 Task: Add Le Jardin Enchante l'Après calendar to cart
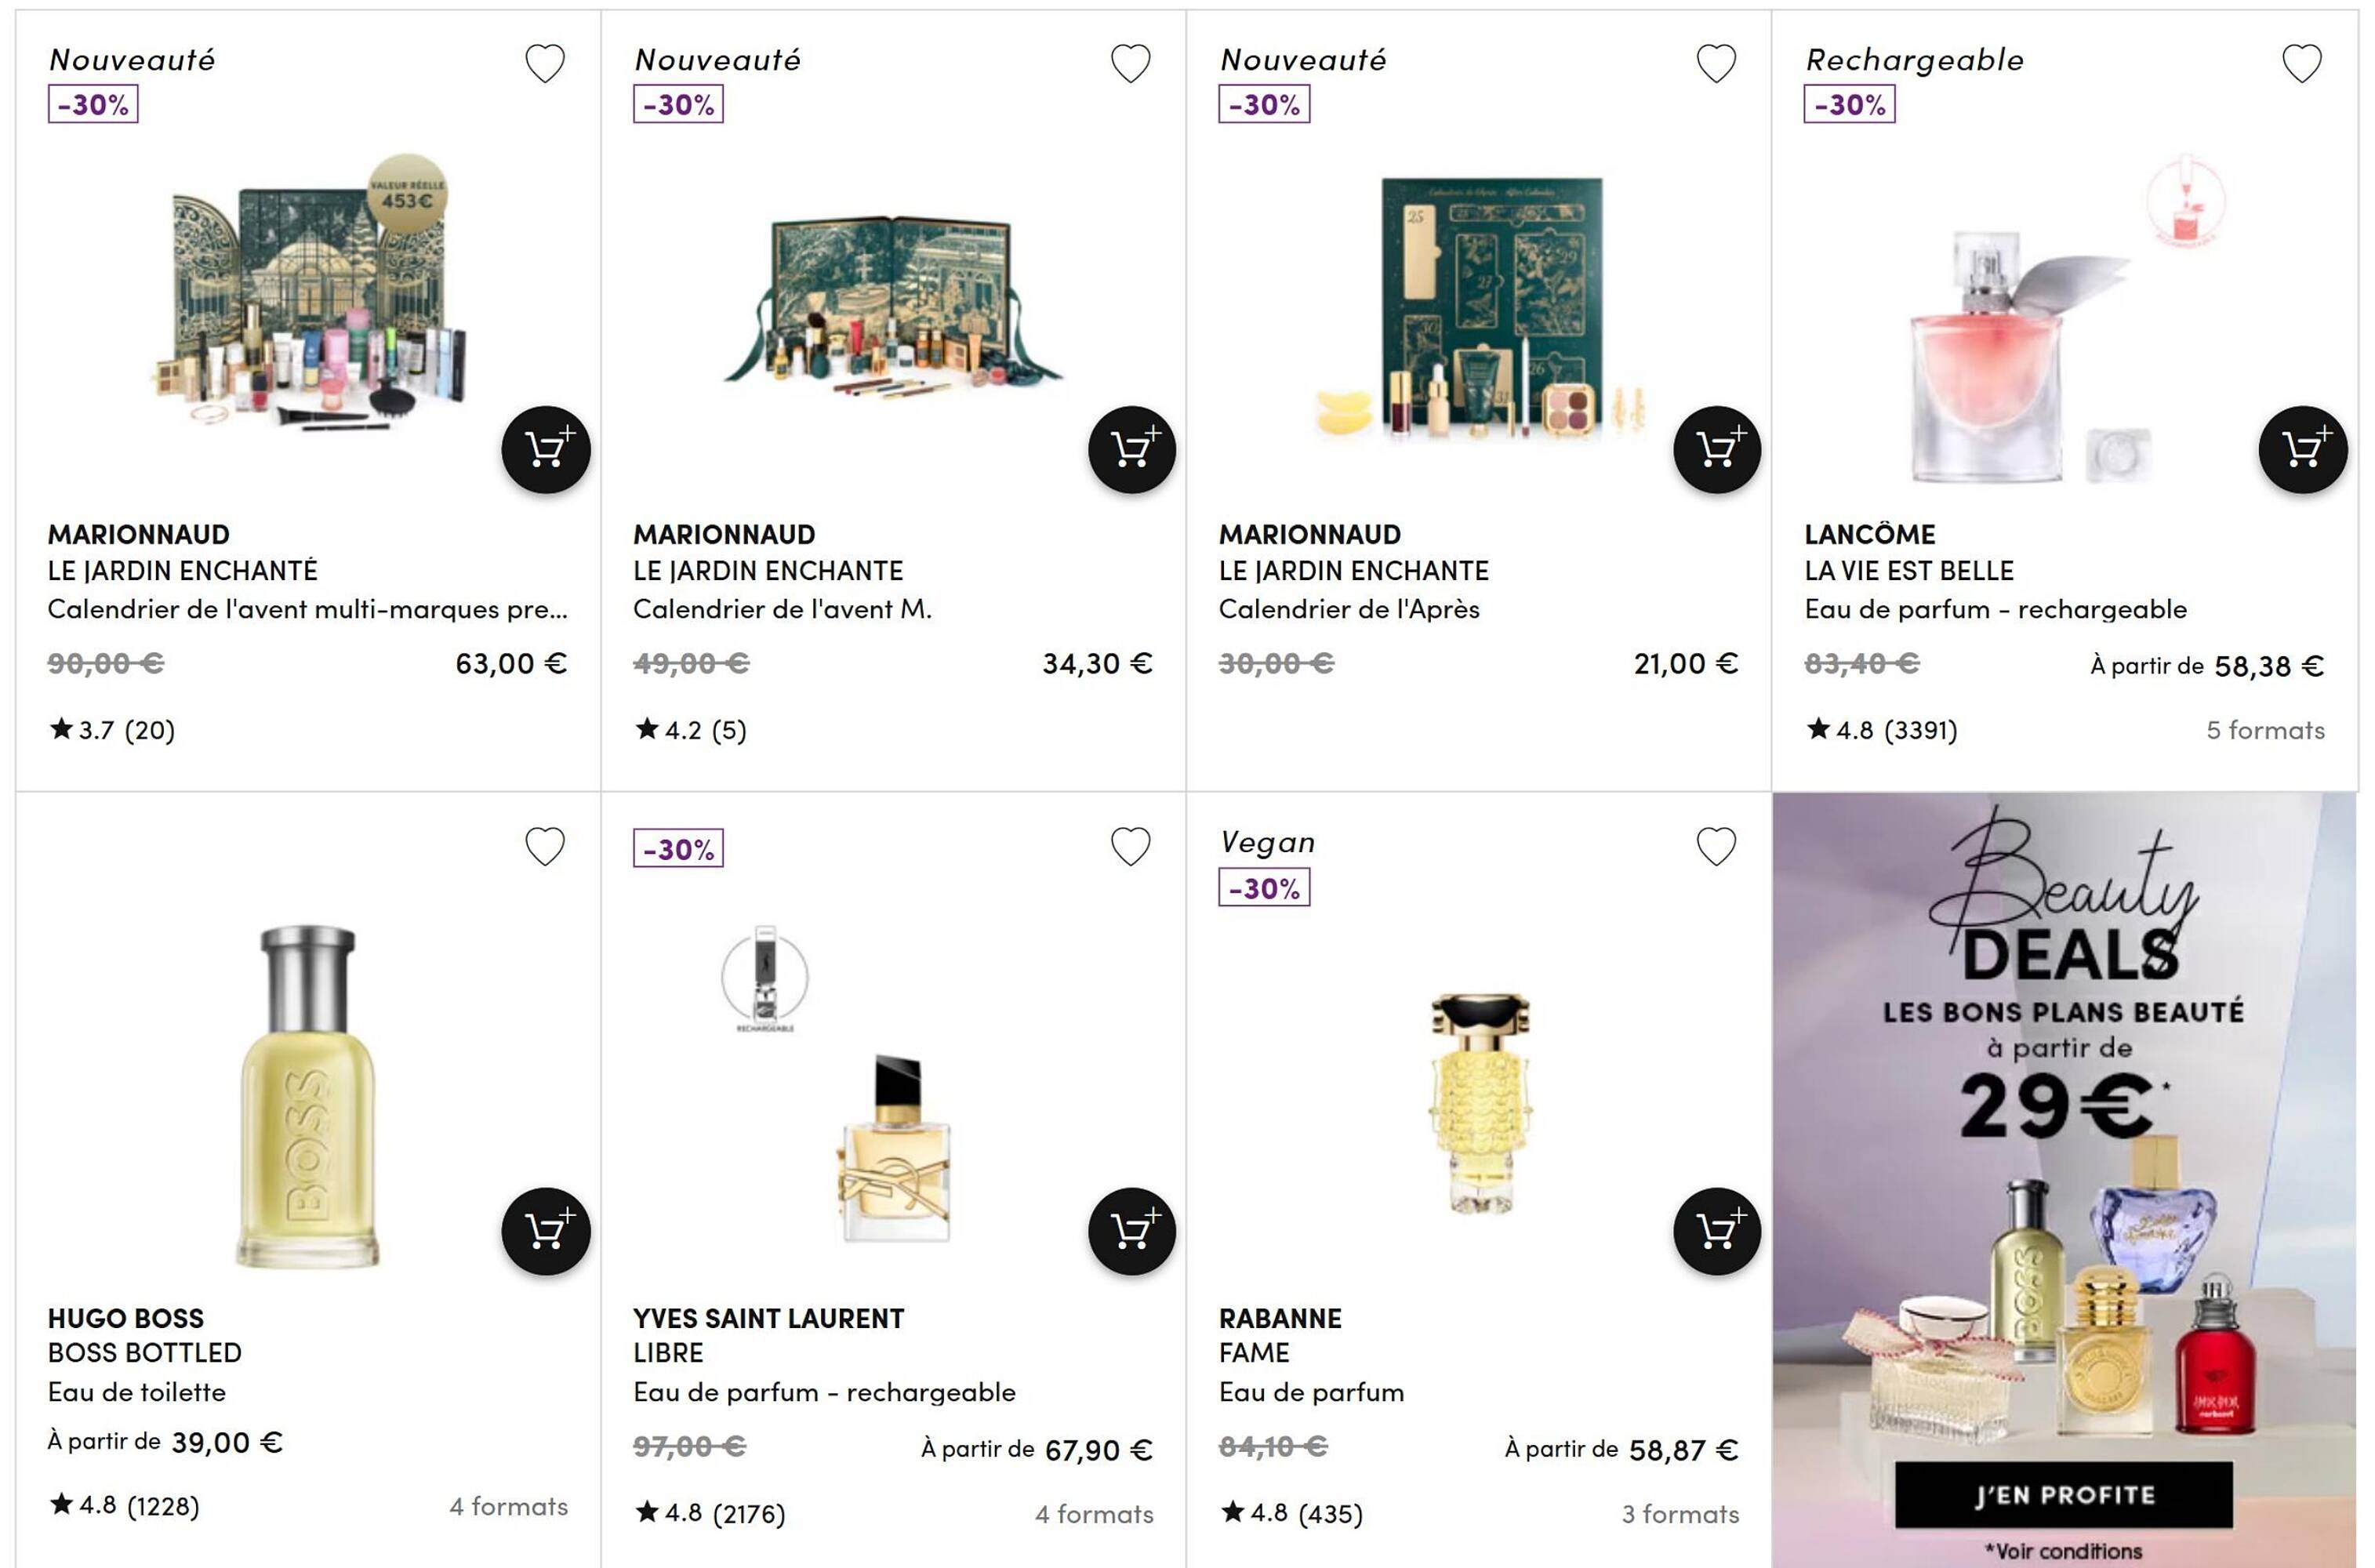(1717, 450)
